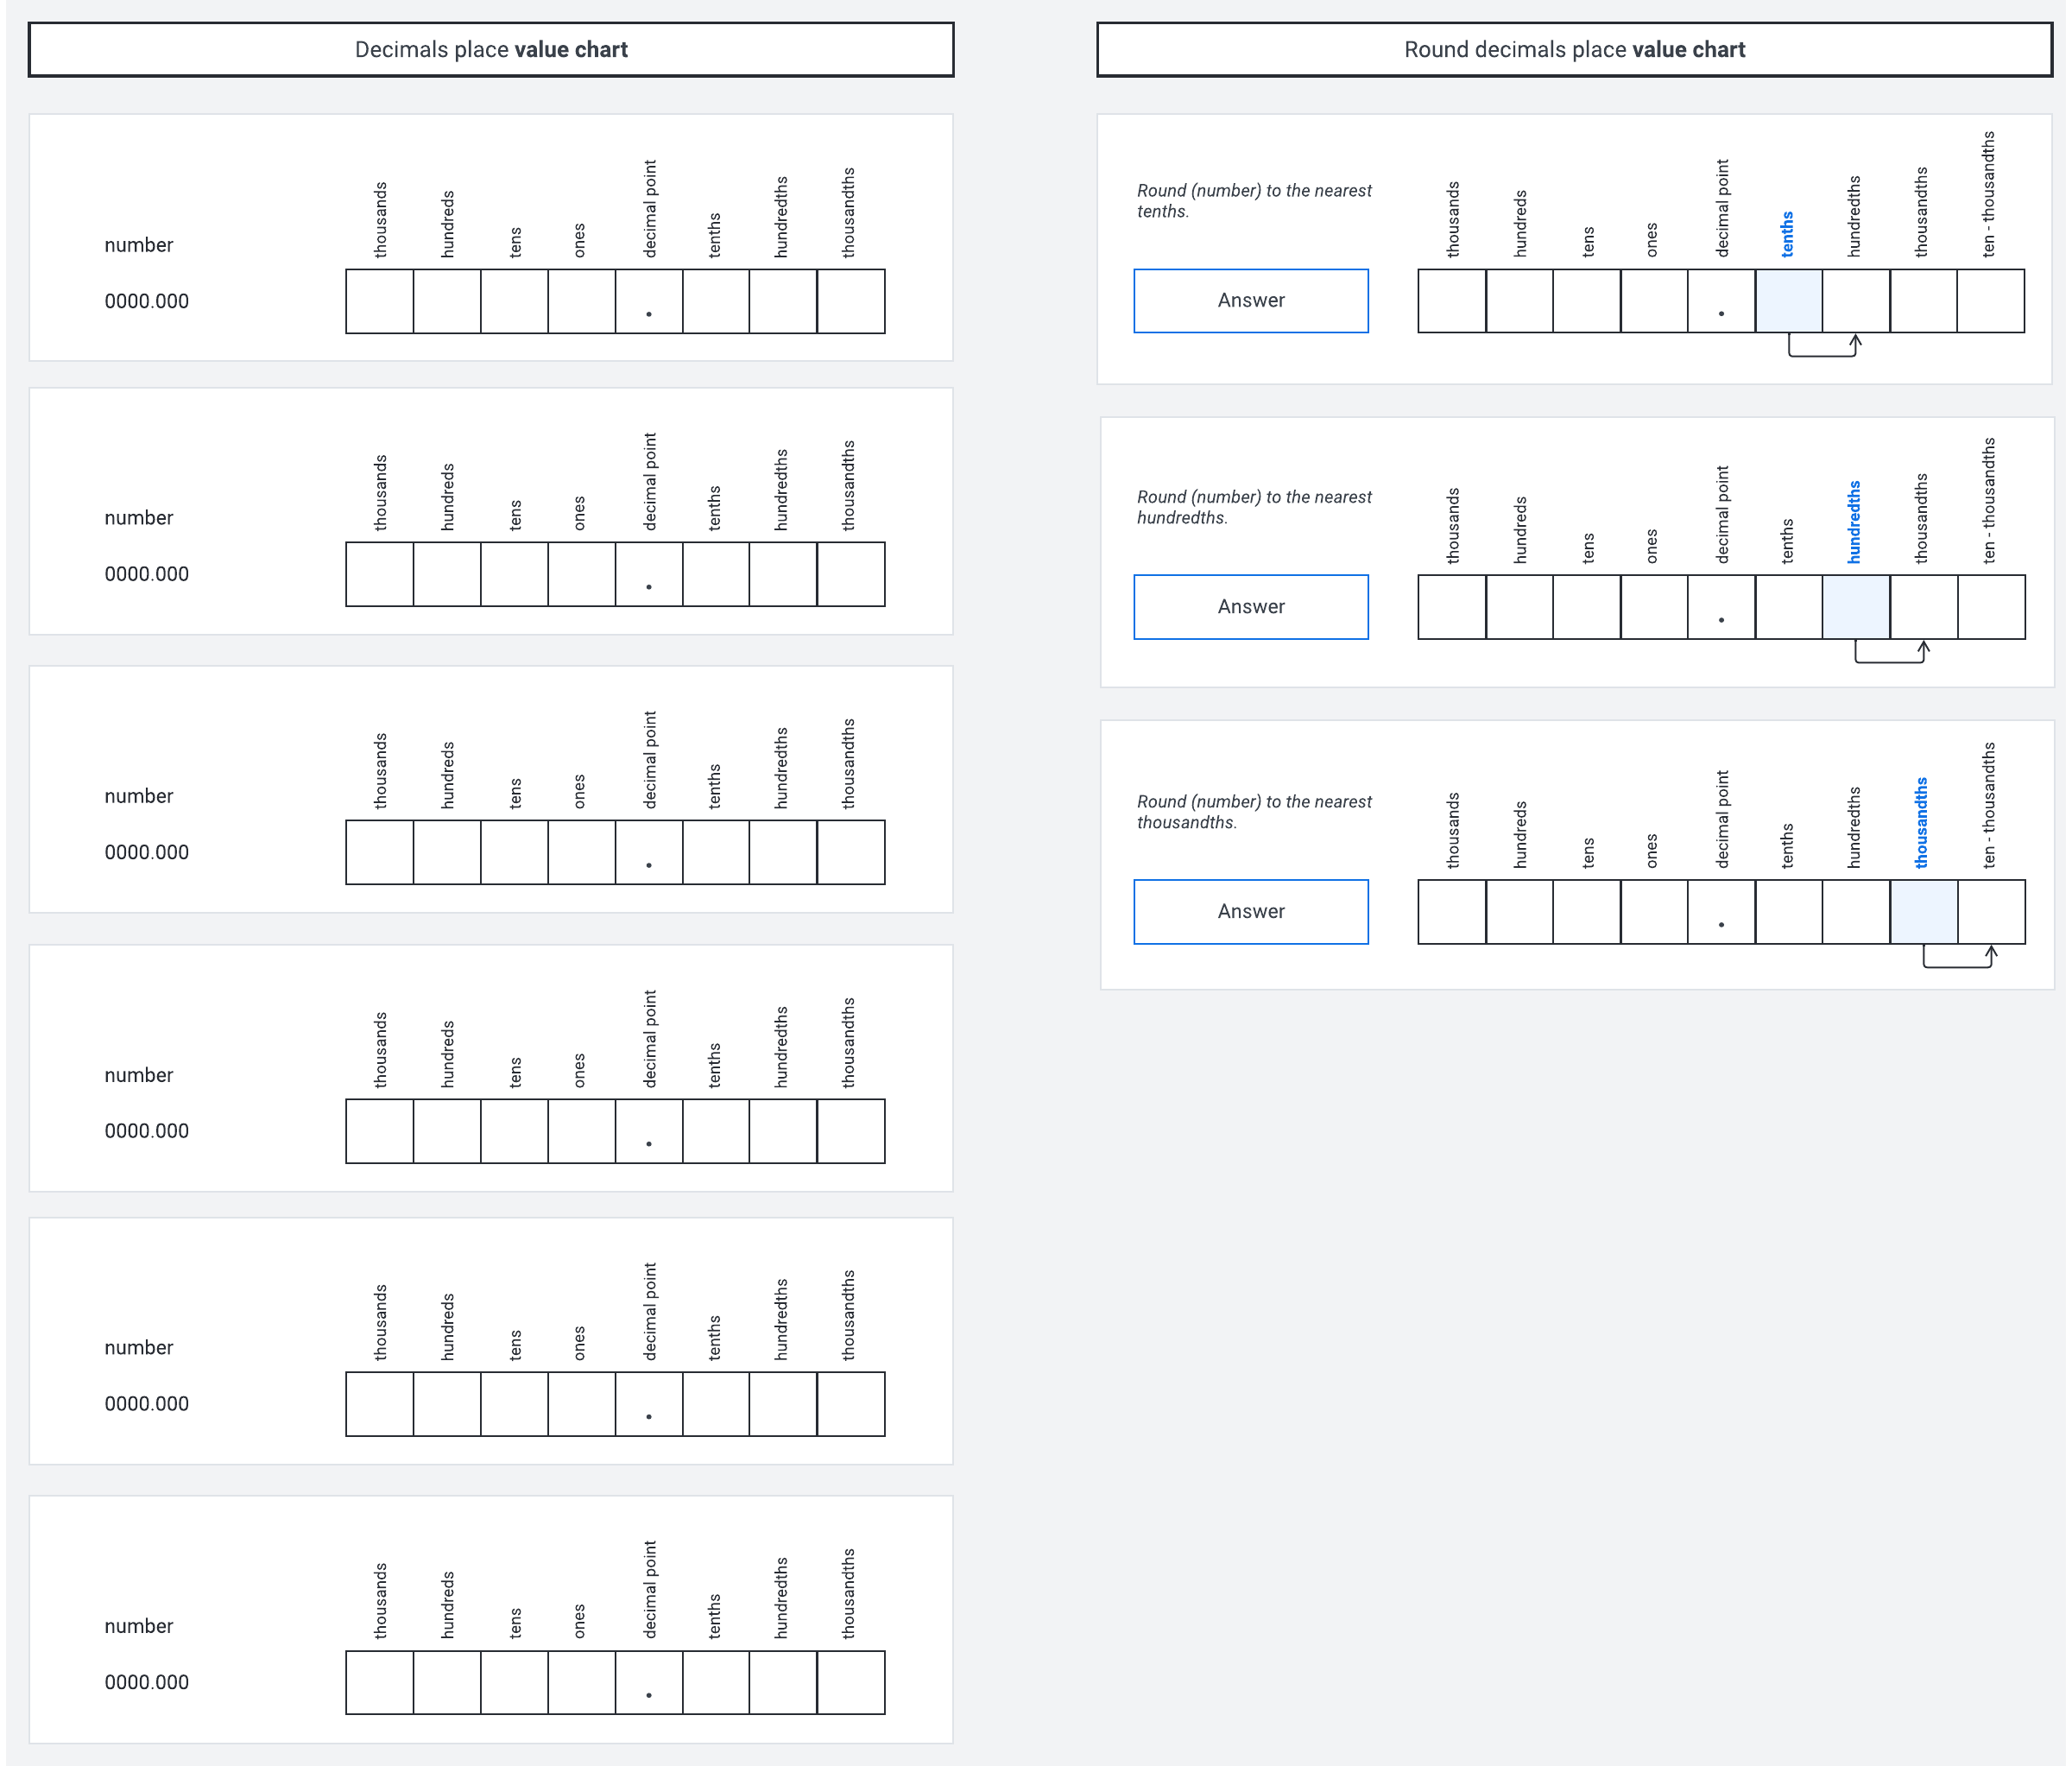Click the ten-thousandths cell in the tenths rounding chart
The width and height of the screenshot is (2072, 1766).
click(x=1990, y=301)
